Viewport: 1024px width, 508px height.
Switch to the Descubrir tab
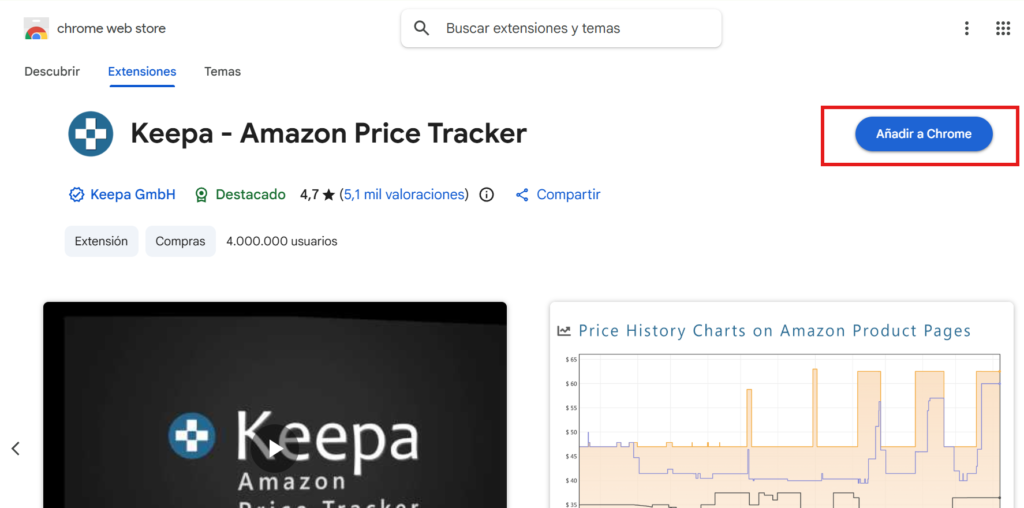tap(52, 72)
